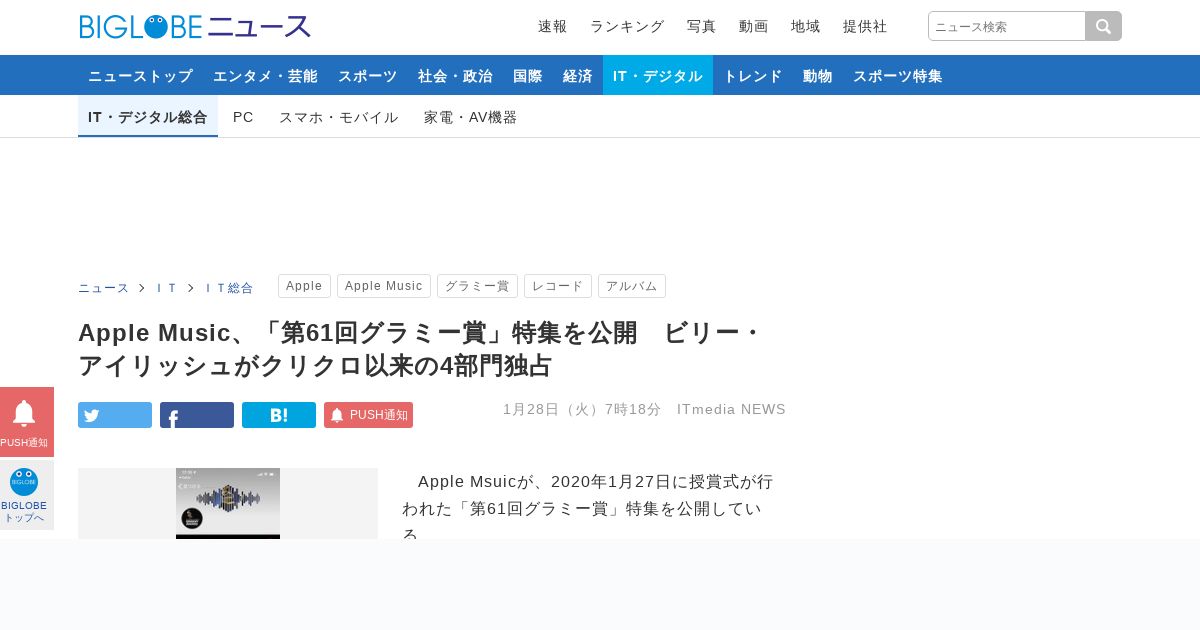Click the ＩＴ総合 breadcrumb link
1200x630 pixels.
pyautogui.click(x=229, y=288)
